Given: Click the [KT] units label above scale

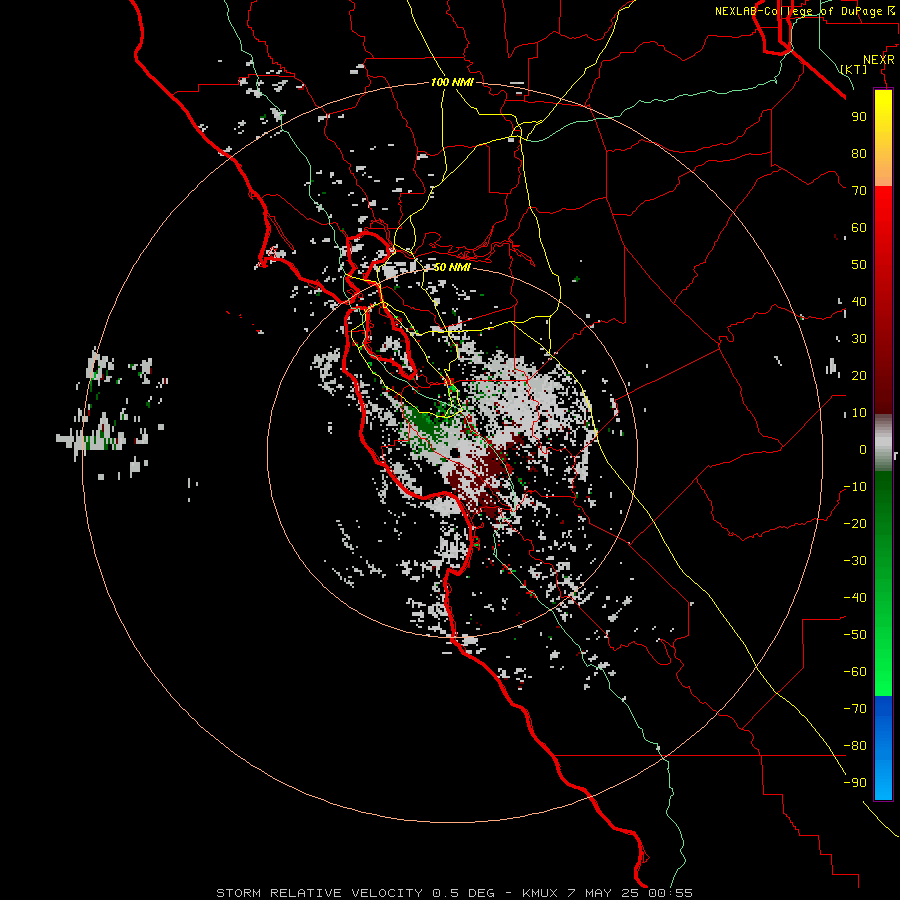Looking at the screenshot, I should 854,69.
